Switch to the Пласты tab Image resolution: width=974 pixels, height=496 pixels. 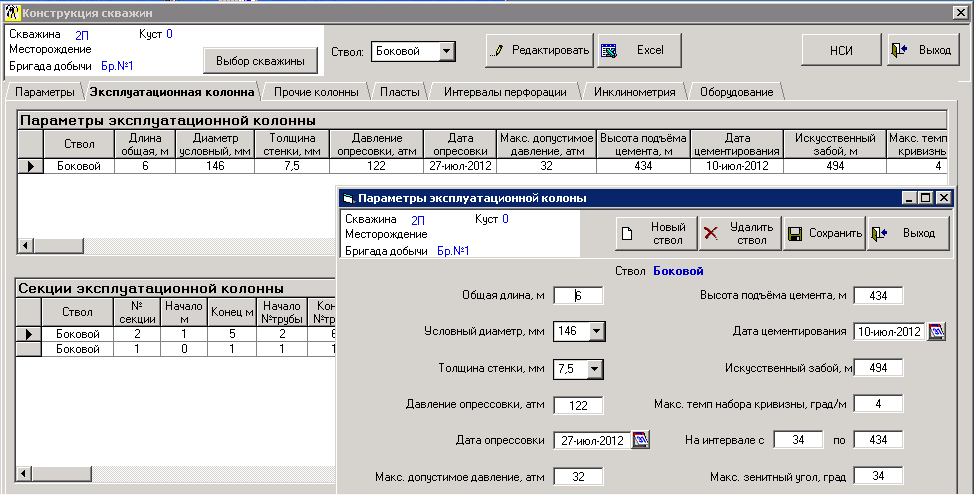point(399,92)
